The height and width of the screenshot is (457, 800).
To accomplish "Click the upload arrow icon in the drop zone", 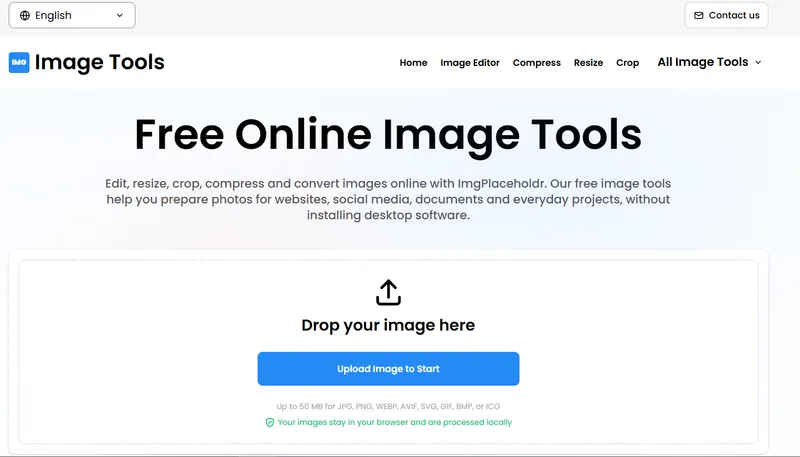I will 388,292.
